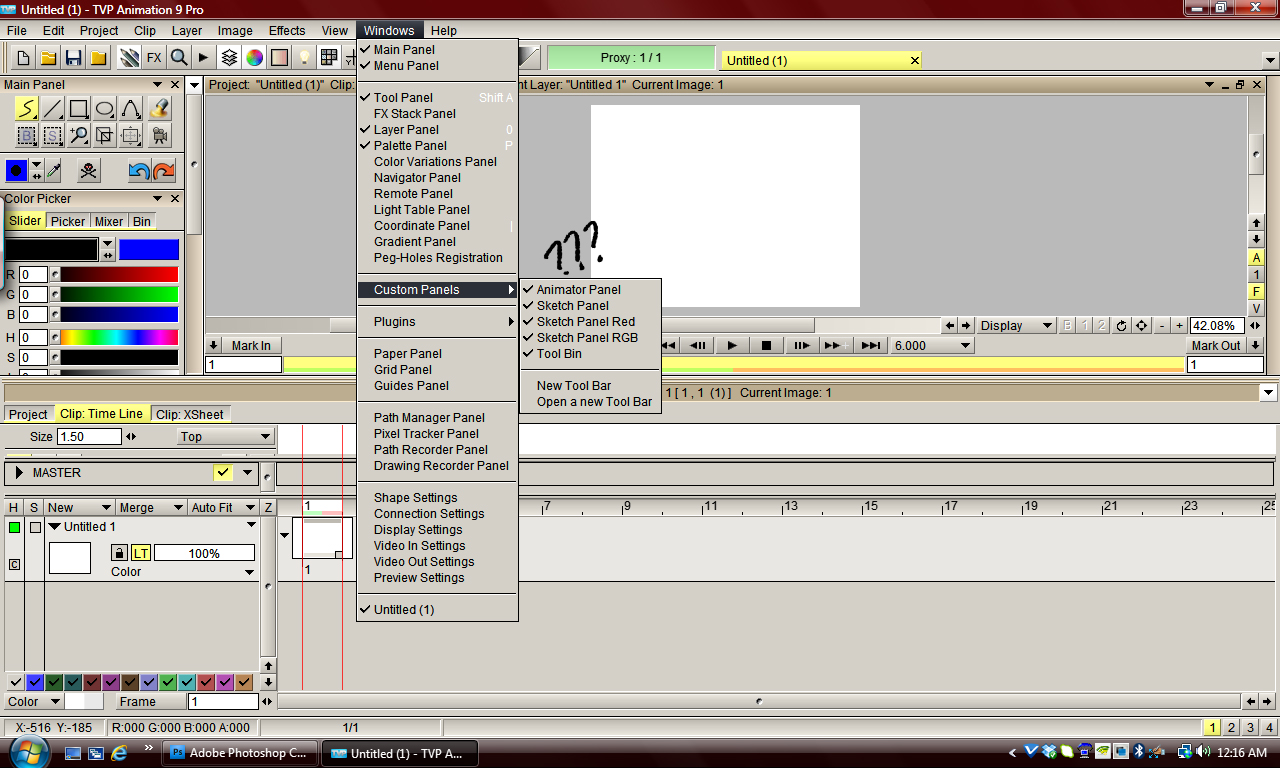Select the zoom magnifier tool in Main Panel
1280x768 pixels.
tap(79, 135)
